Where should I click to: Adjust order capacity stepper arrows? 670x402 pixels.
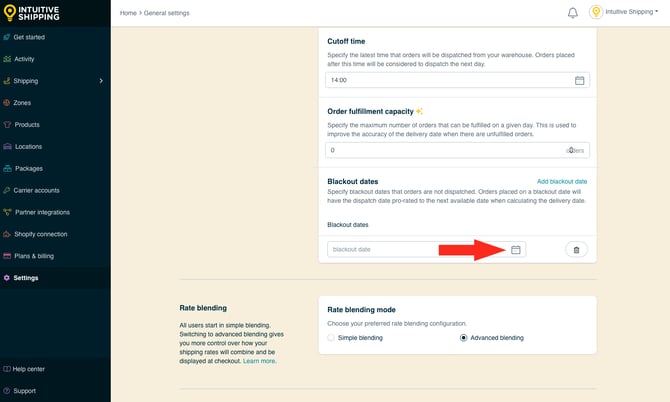pos(571,150)
